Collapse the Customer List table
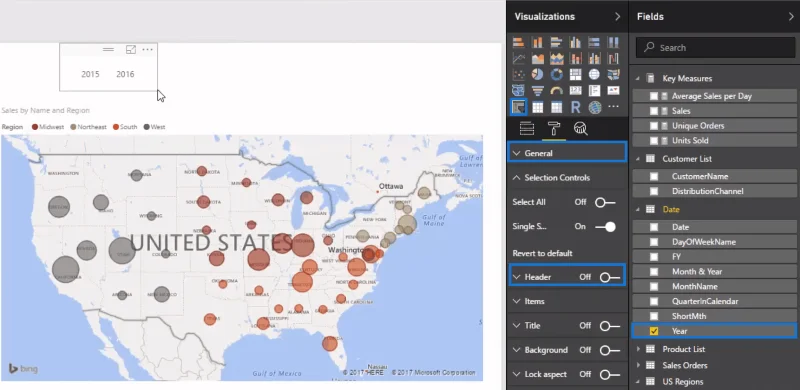The image size is (800, 390). 637,159
